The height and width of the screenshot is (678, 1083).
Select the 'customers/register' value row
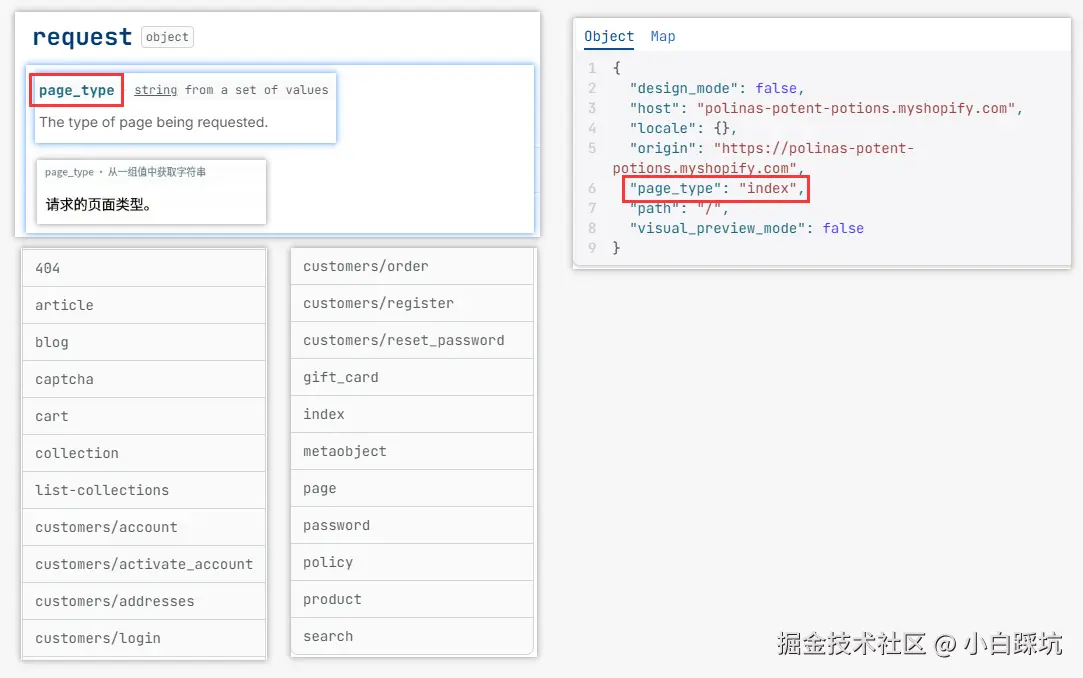click(412, 303)
